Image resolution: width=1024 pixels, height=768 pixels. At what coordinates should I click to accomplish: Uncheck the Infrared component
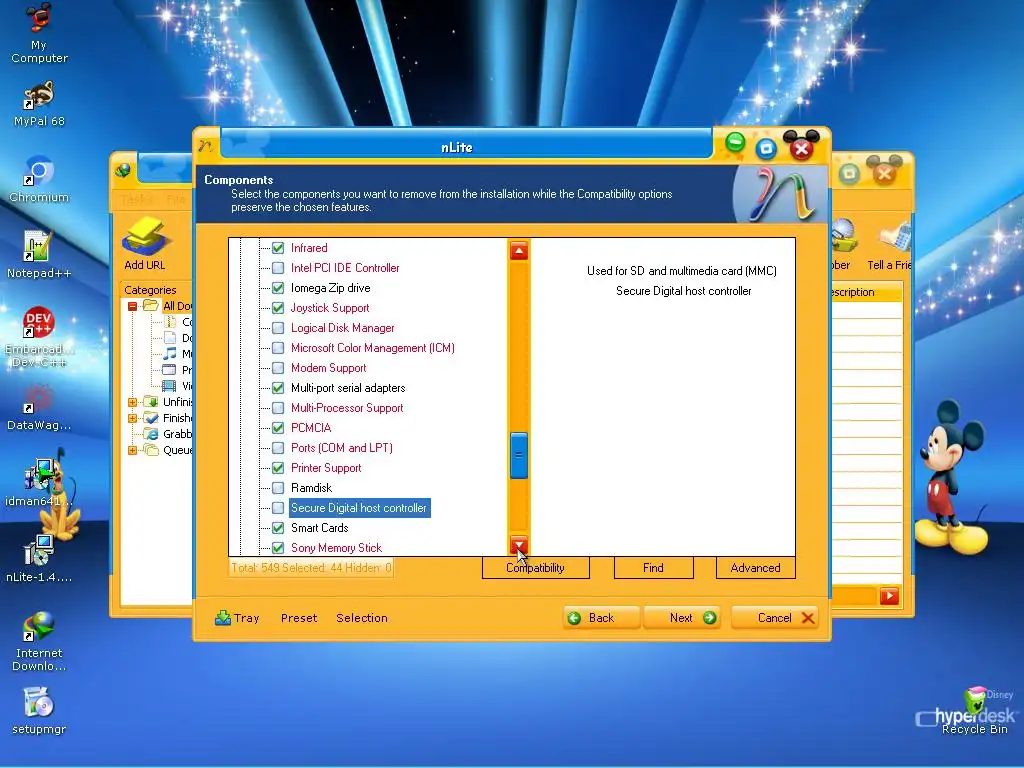[278, 248]
